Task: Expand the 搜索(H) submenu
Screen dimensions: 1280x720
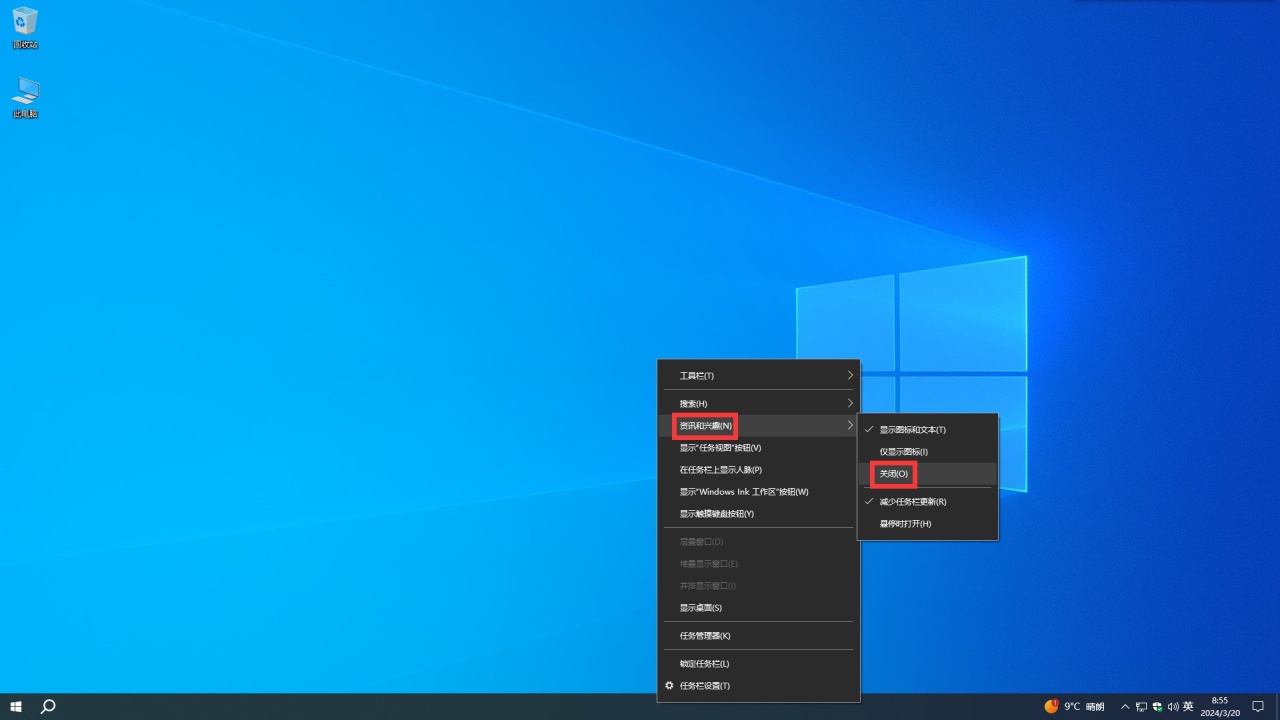Action: (758, 403)
